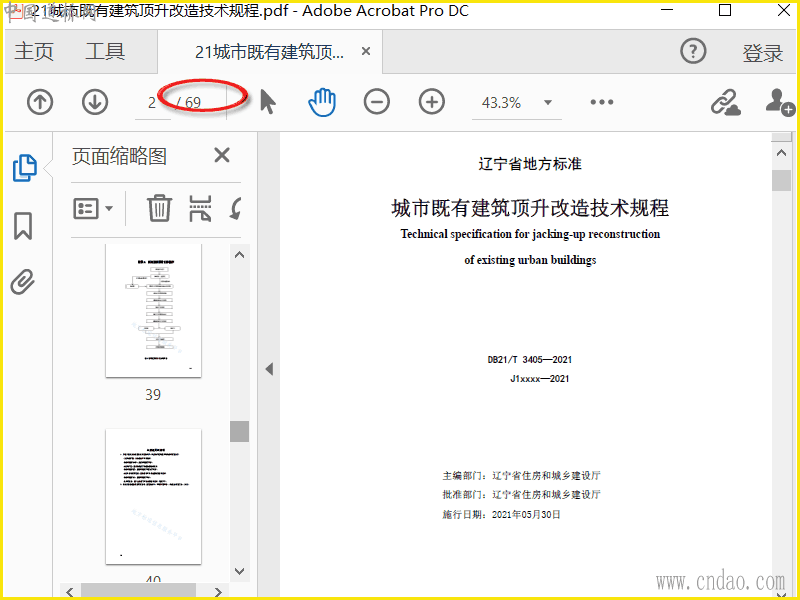Image resolution: width=800 pixels, height=600 pixels.
Task: Click the document title 城市既有建筑顶升改造技术规程
Action: [530, 208]
